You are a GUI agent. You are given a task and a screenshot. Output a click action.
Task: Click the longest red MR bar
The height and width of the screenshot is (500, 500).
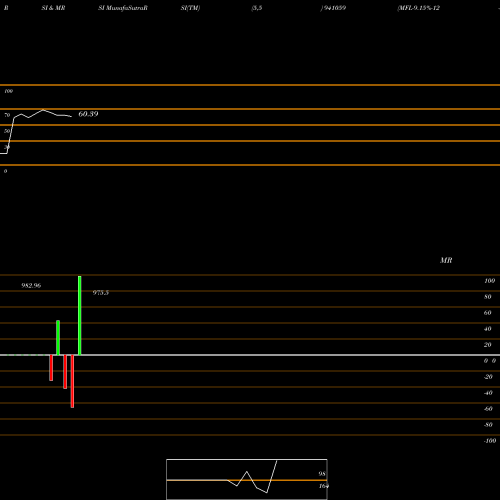[x=72, y=381]
